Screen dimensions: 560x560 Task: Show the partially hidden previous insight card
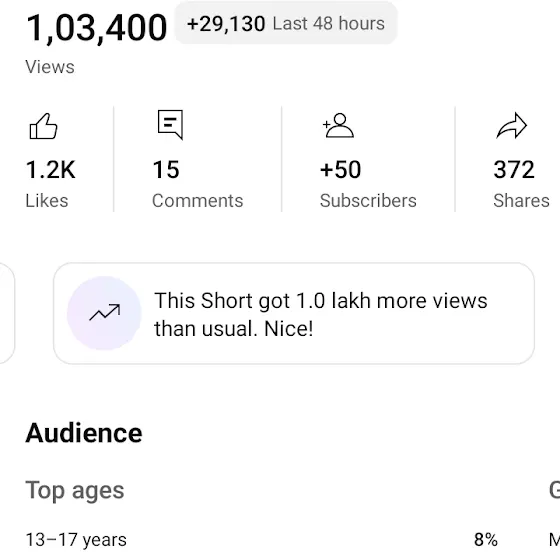(6, 313)
